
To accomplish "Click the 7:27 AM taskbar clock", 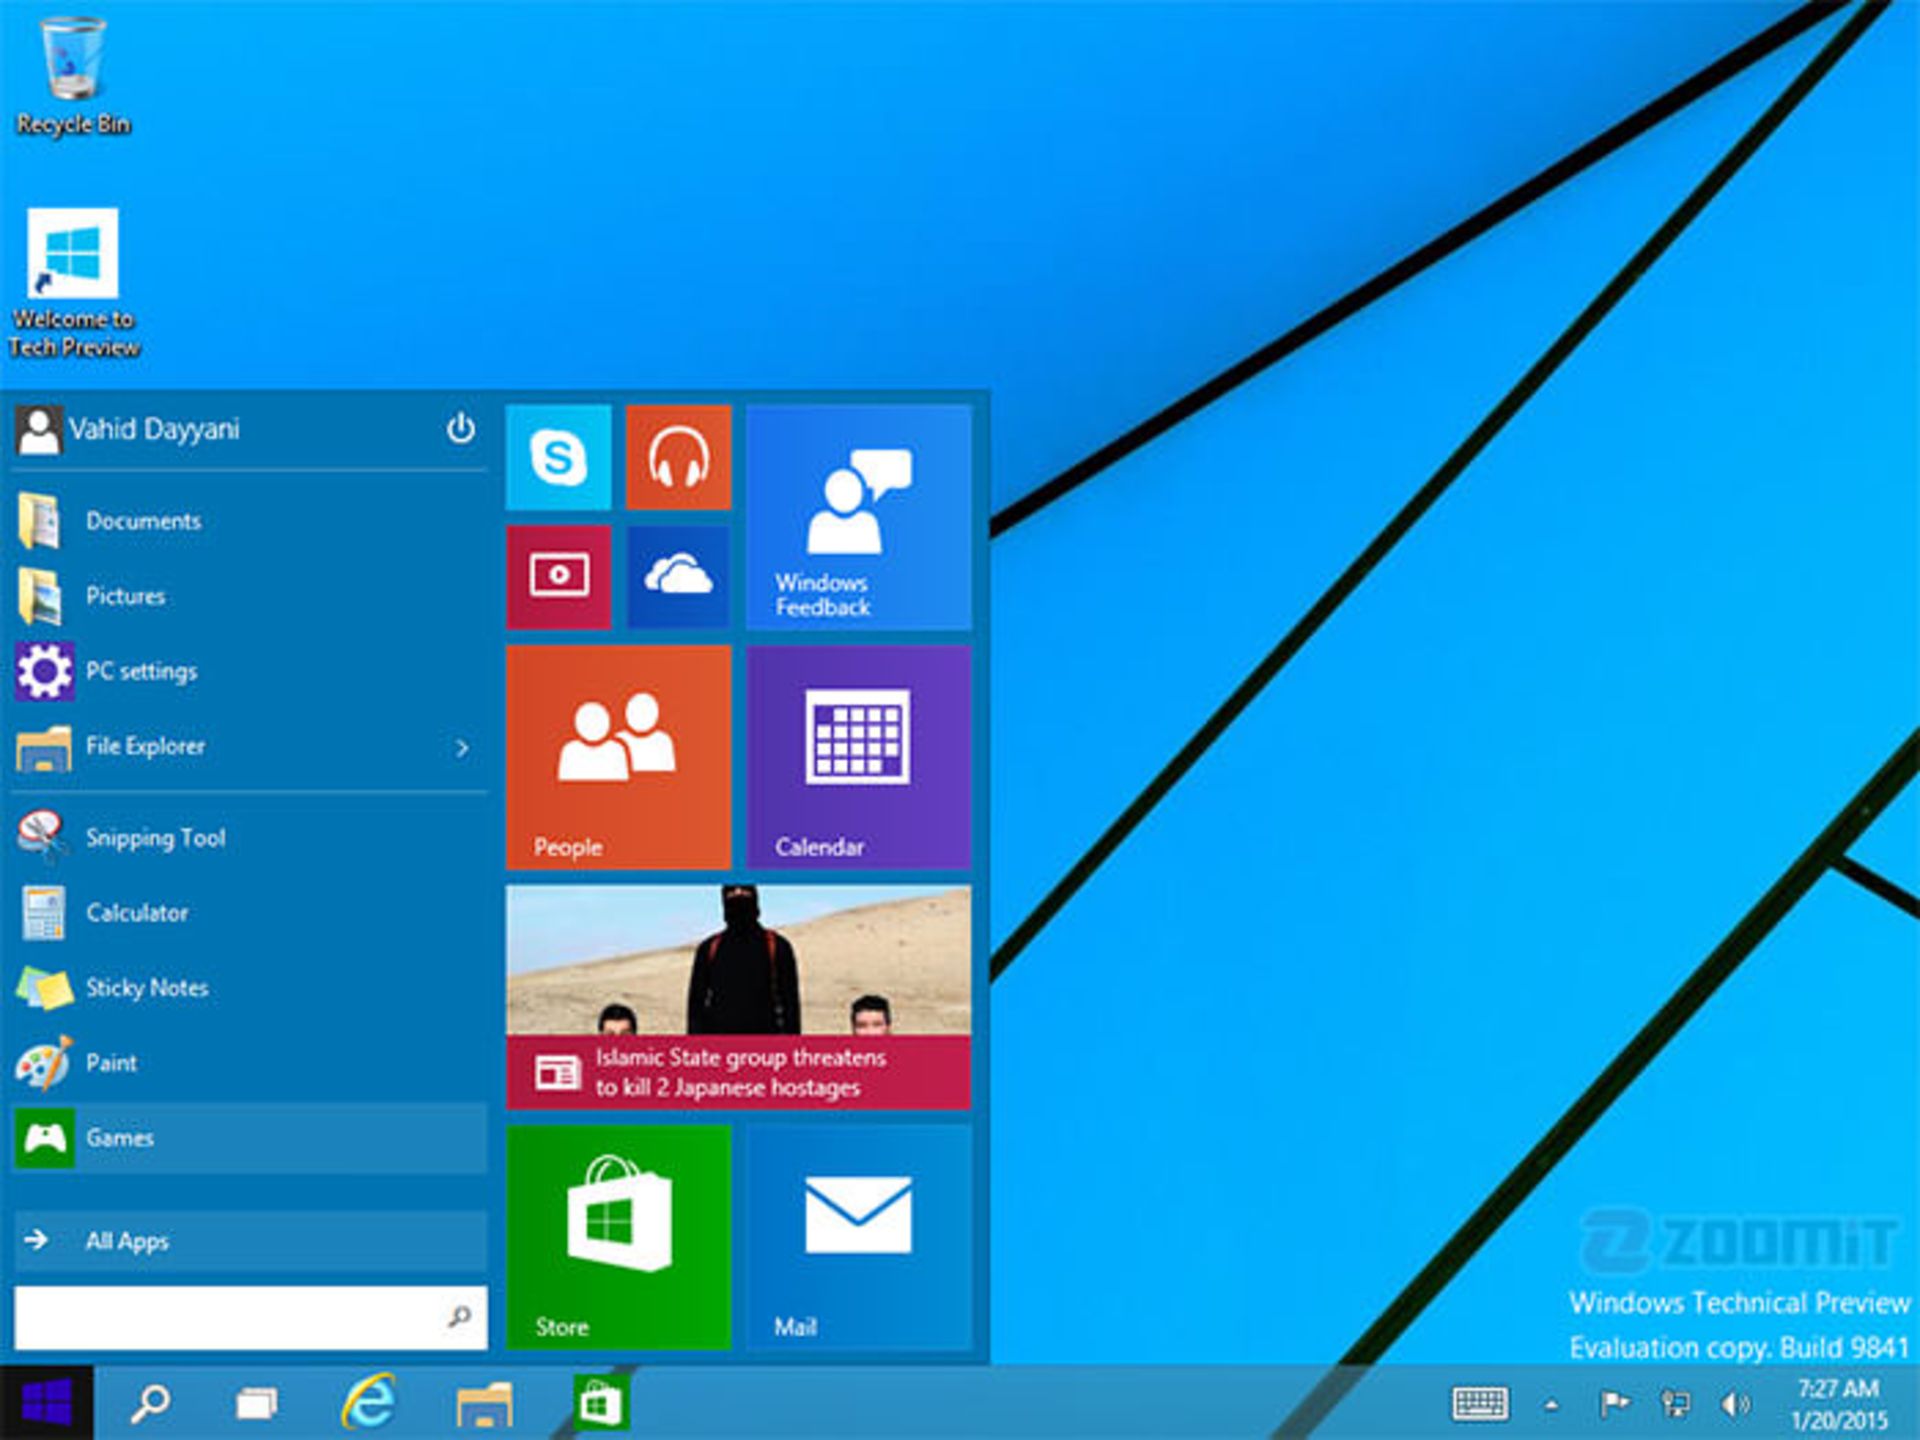I will [1839, 1404].
